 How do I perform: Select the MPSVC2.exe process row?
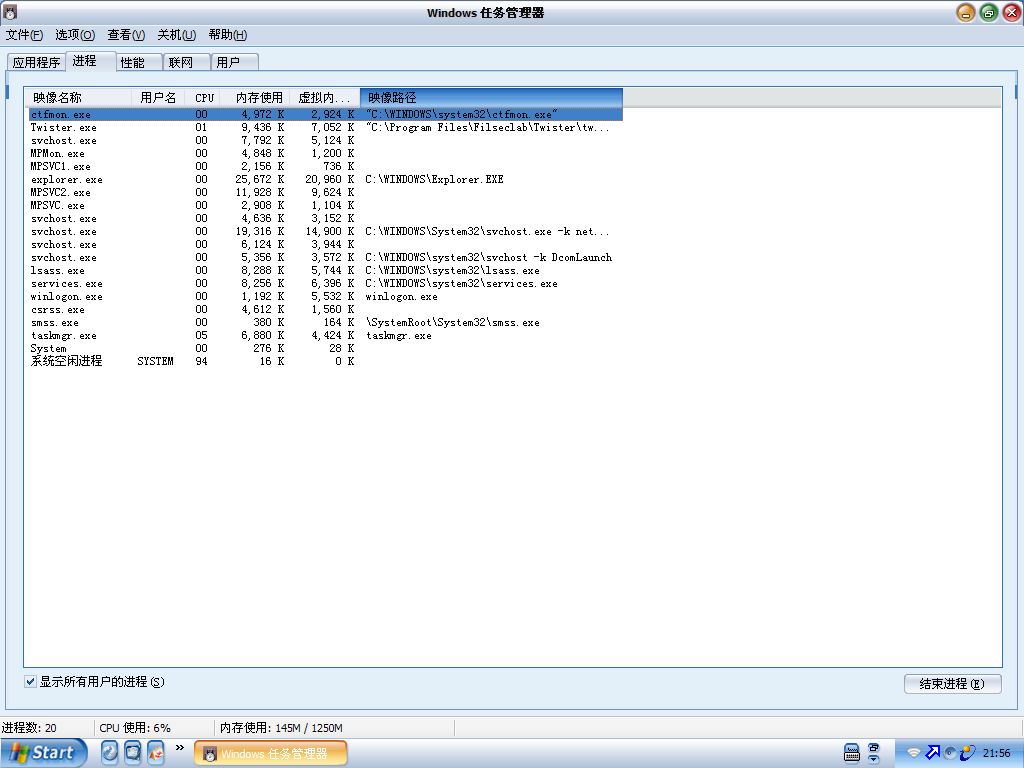tap(325, 193)
